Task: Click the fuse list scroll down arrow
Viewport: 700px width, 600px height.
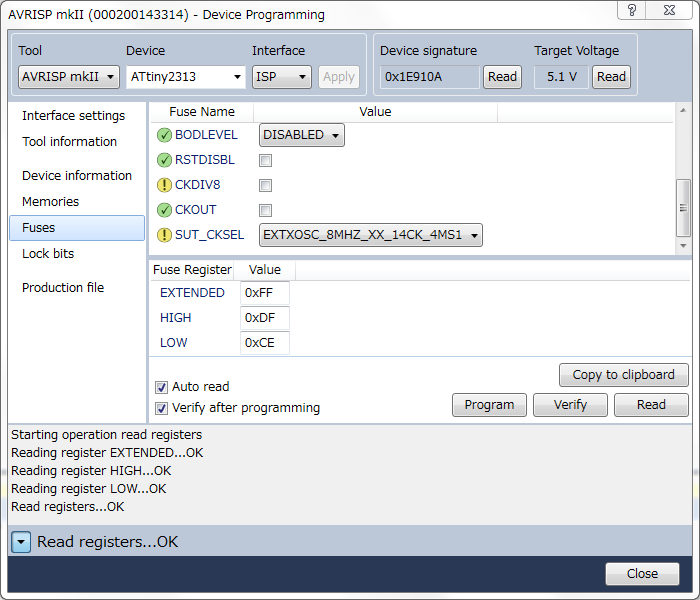Action: pos(683,246)
